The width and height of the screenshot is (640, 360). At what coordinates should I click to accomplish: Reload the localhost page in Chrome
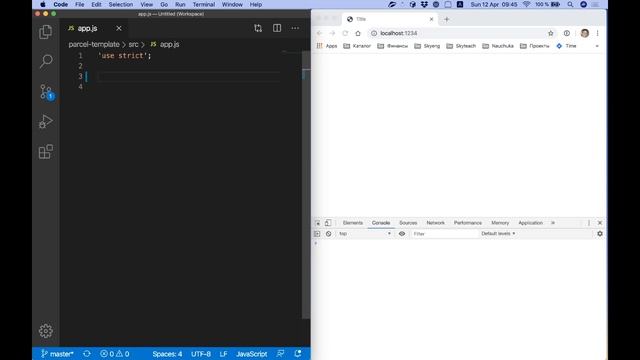pos(345,33)
